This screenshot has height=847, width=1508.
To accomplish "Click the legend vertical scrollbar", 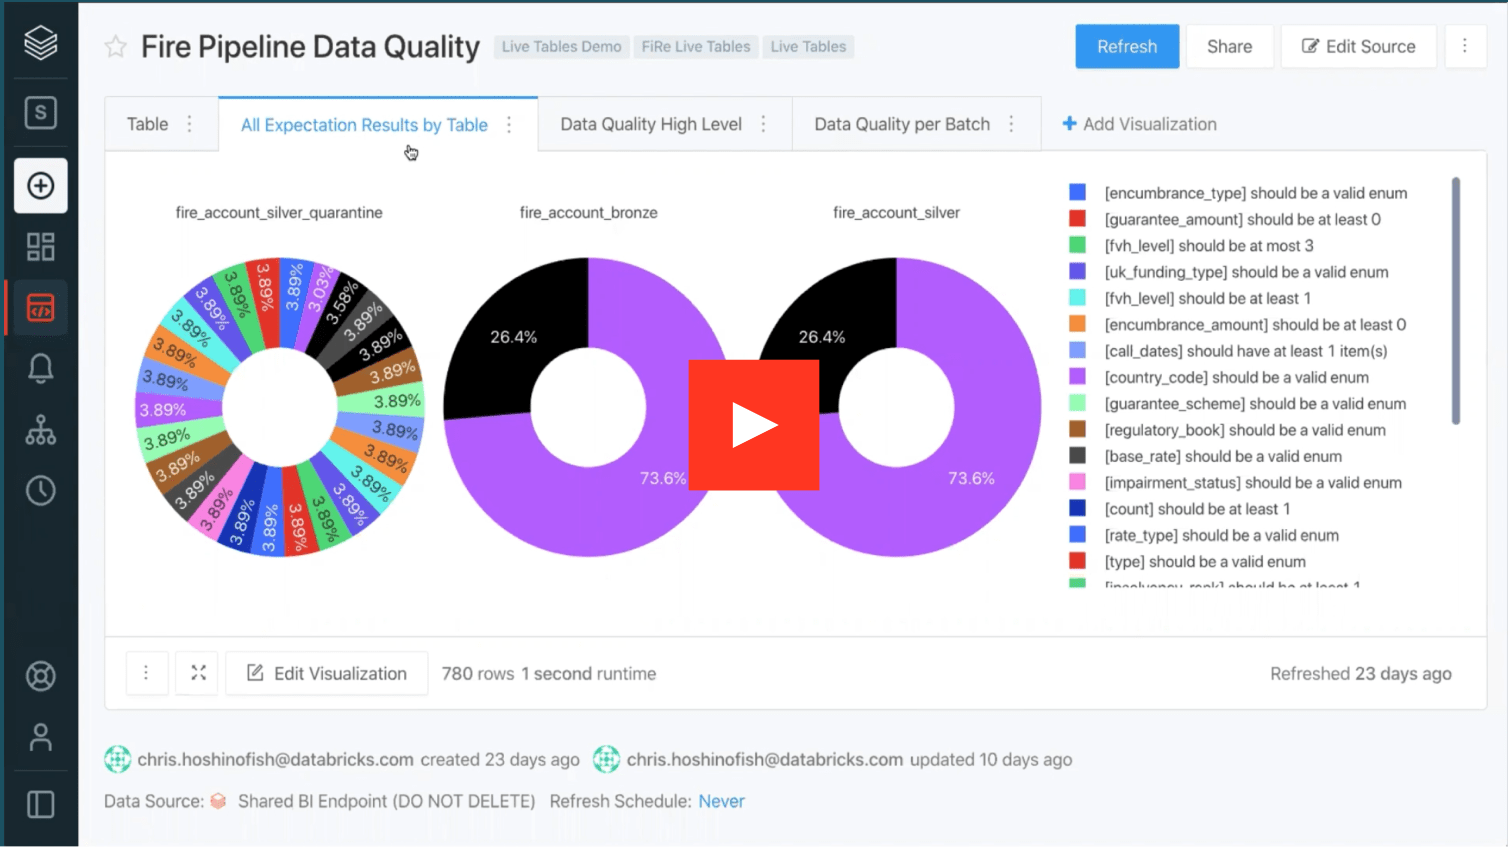I will (1456, 301).
